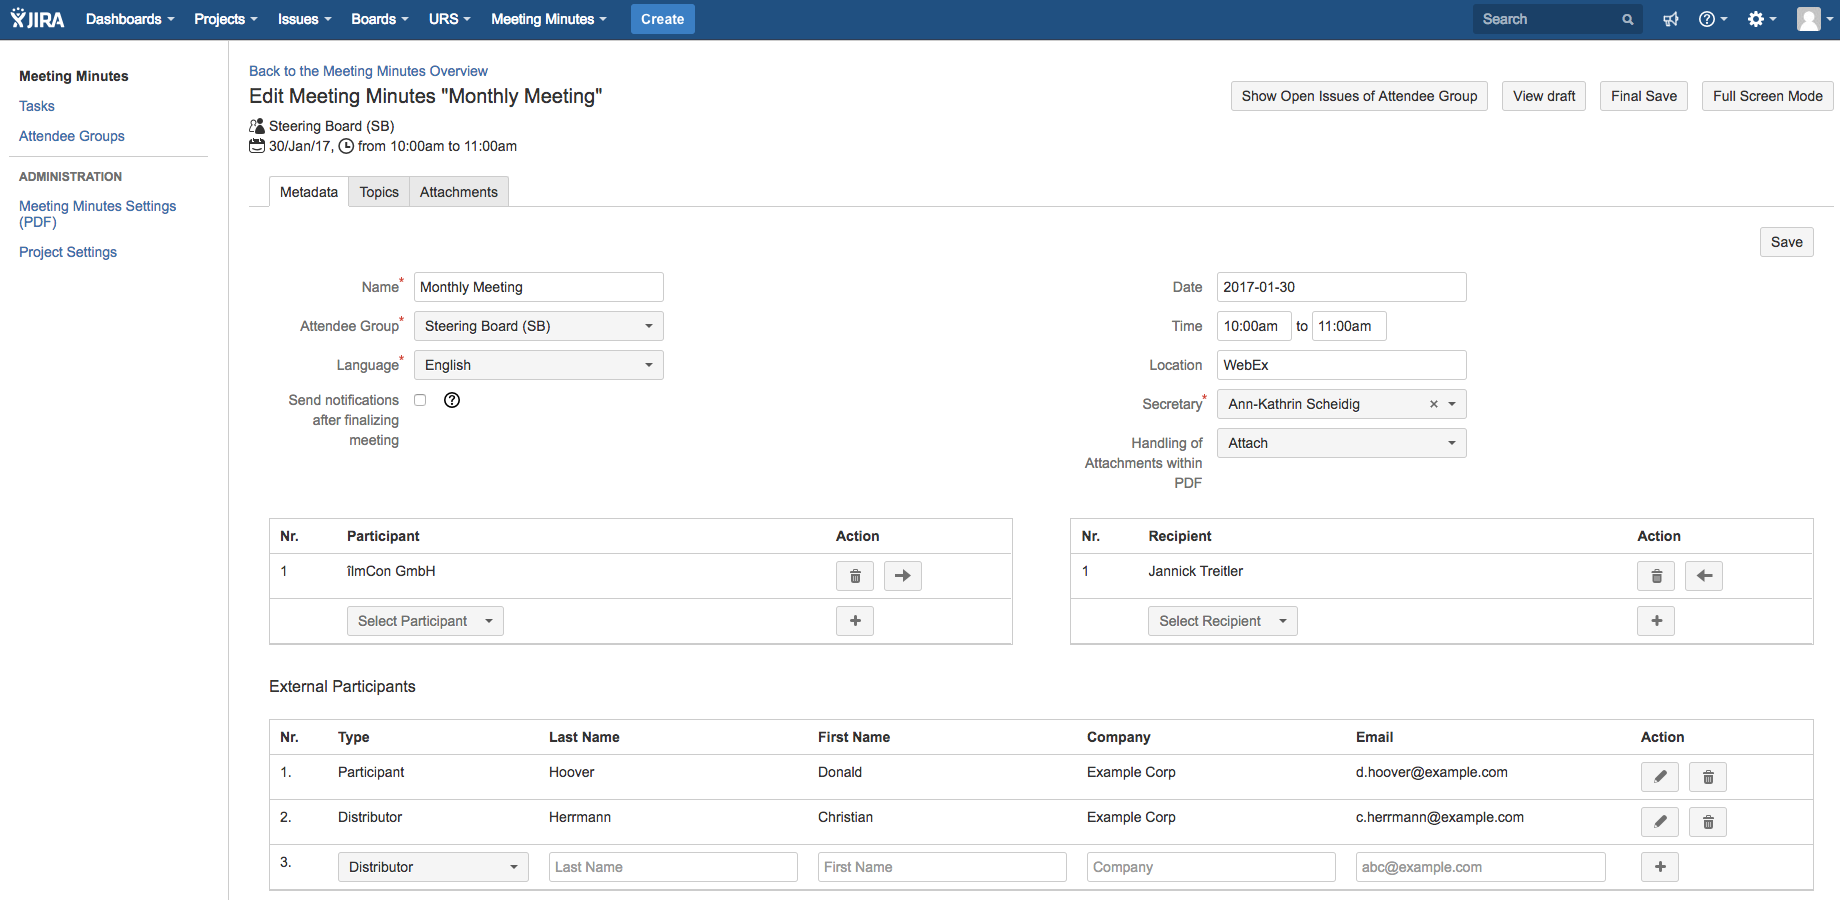
Task: Open Attendee Groups in the sidebar
Action: [72, 136]
